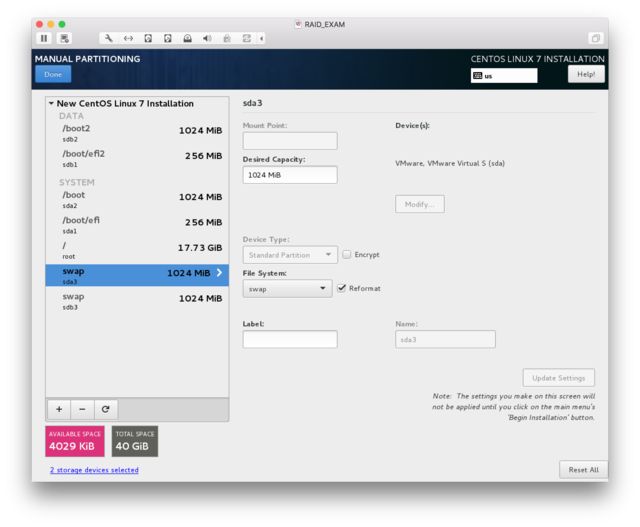Click the network adapter arrows icon
640x527 pixels.
point(128,38)
